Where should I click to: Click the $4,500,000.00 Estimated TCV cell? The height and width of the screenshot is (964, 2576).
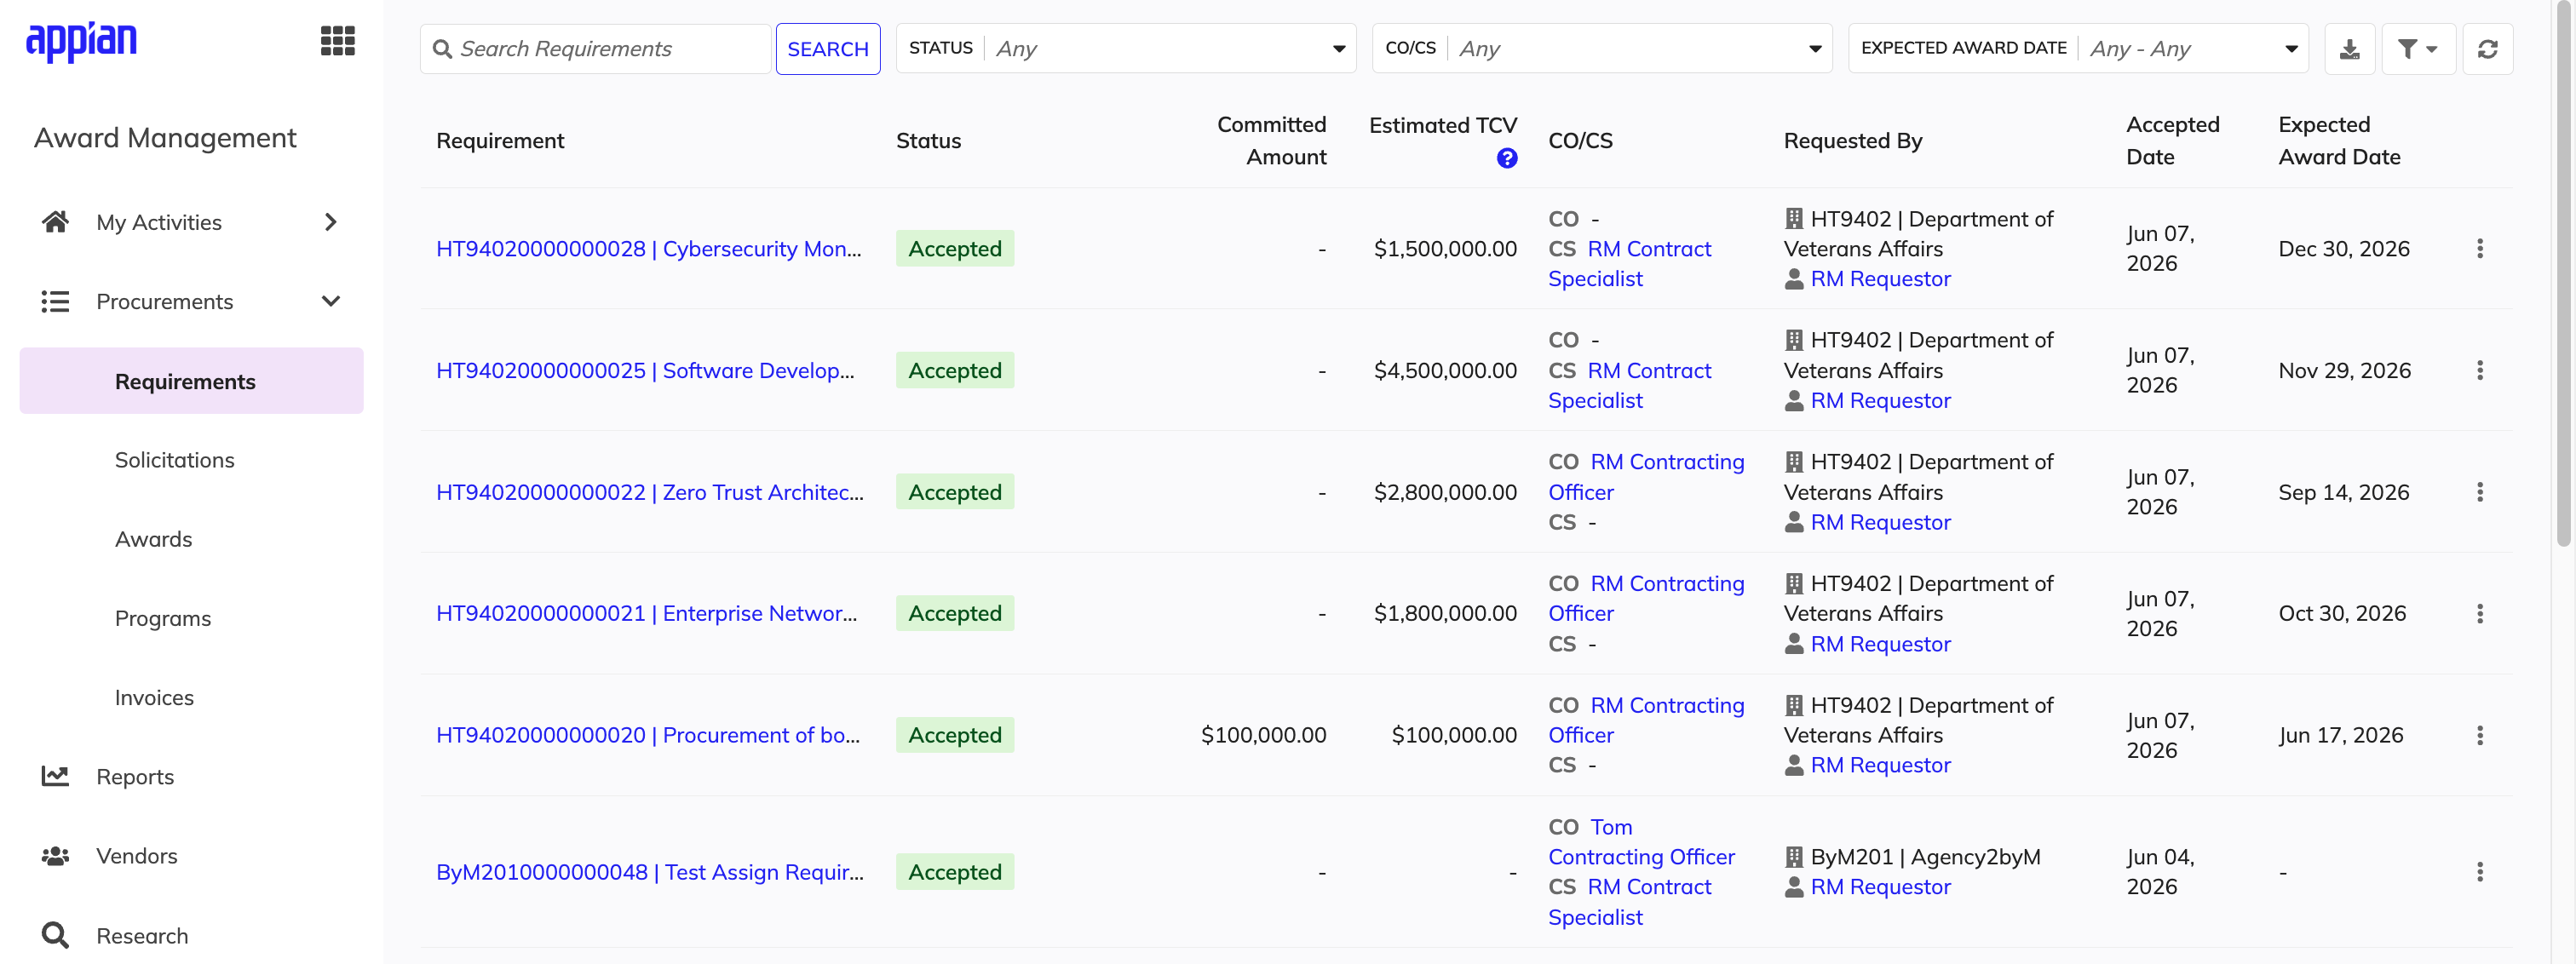(x=1445, y=371)
